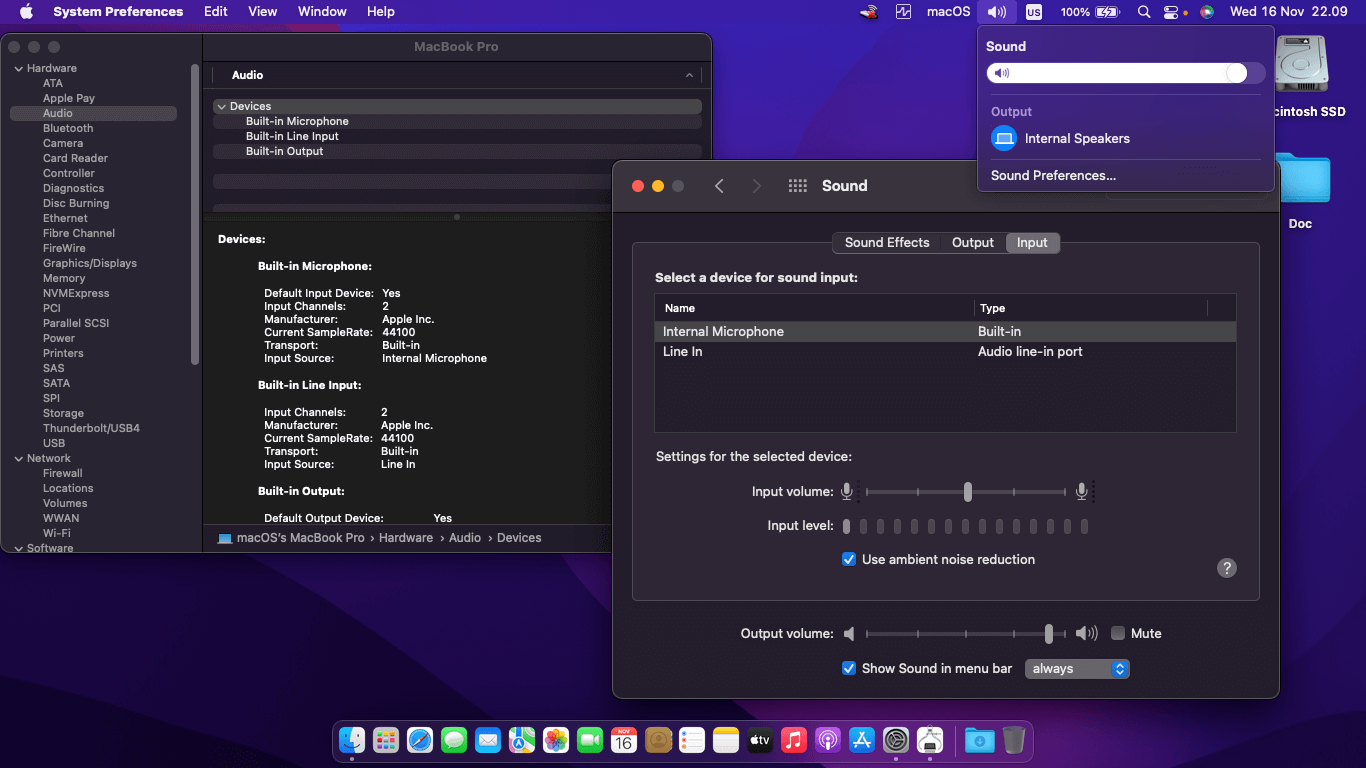1366x768 pixels.
Task: Click Siri icon in menu bar
Action: click(1207, 12)
